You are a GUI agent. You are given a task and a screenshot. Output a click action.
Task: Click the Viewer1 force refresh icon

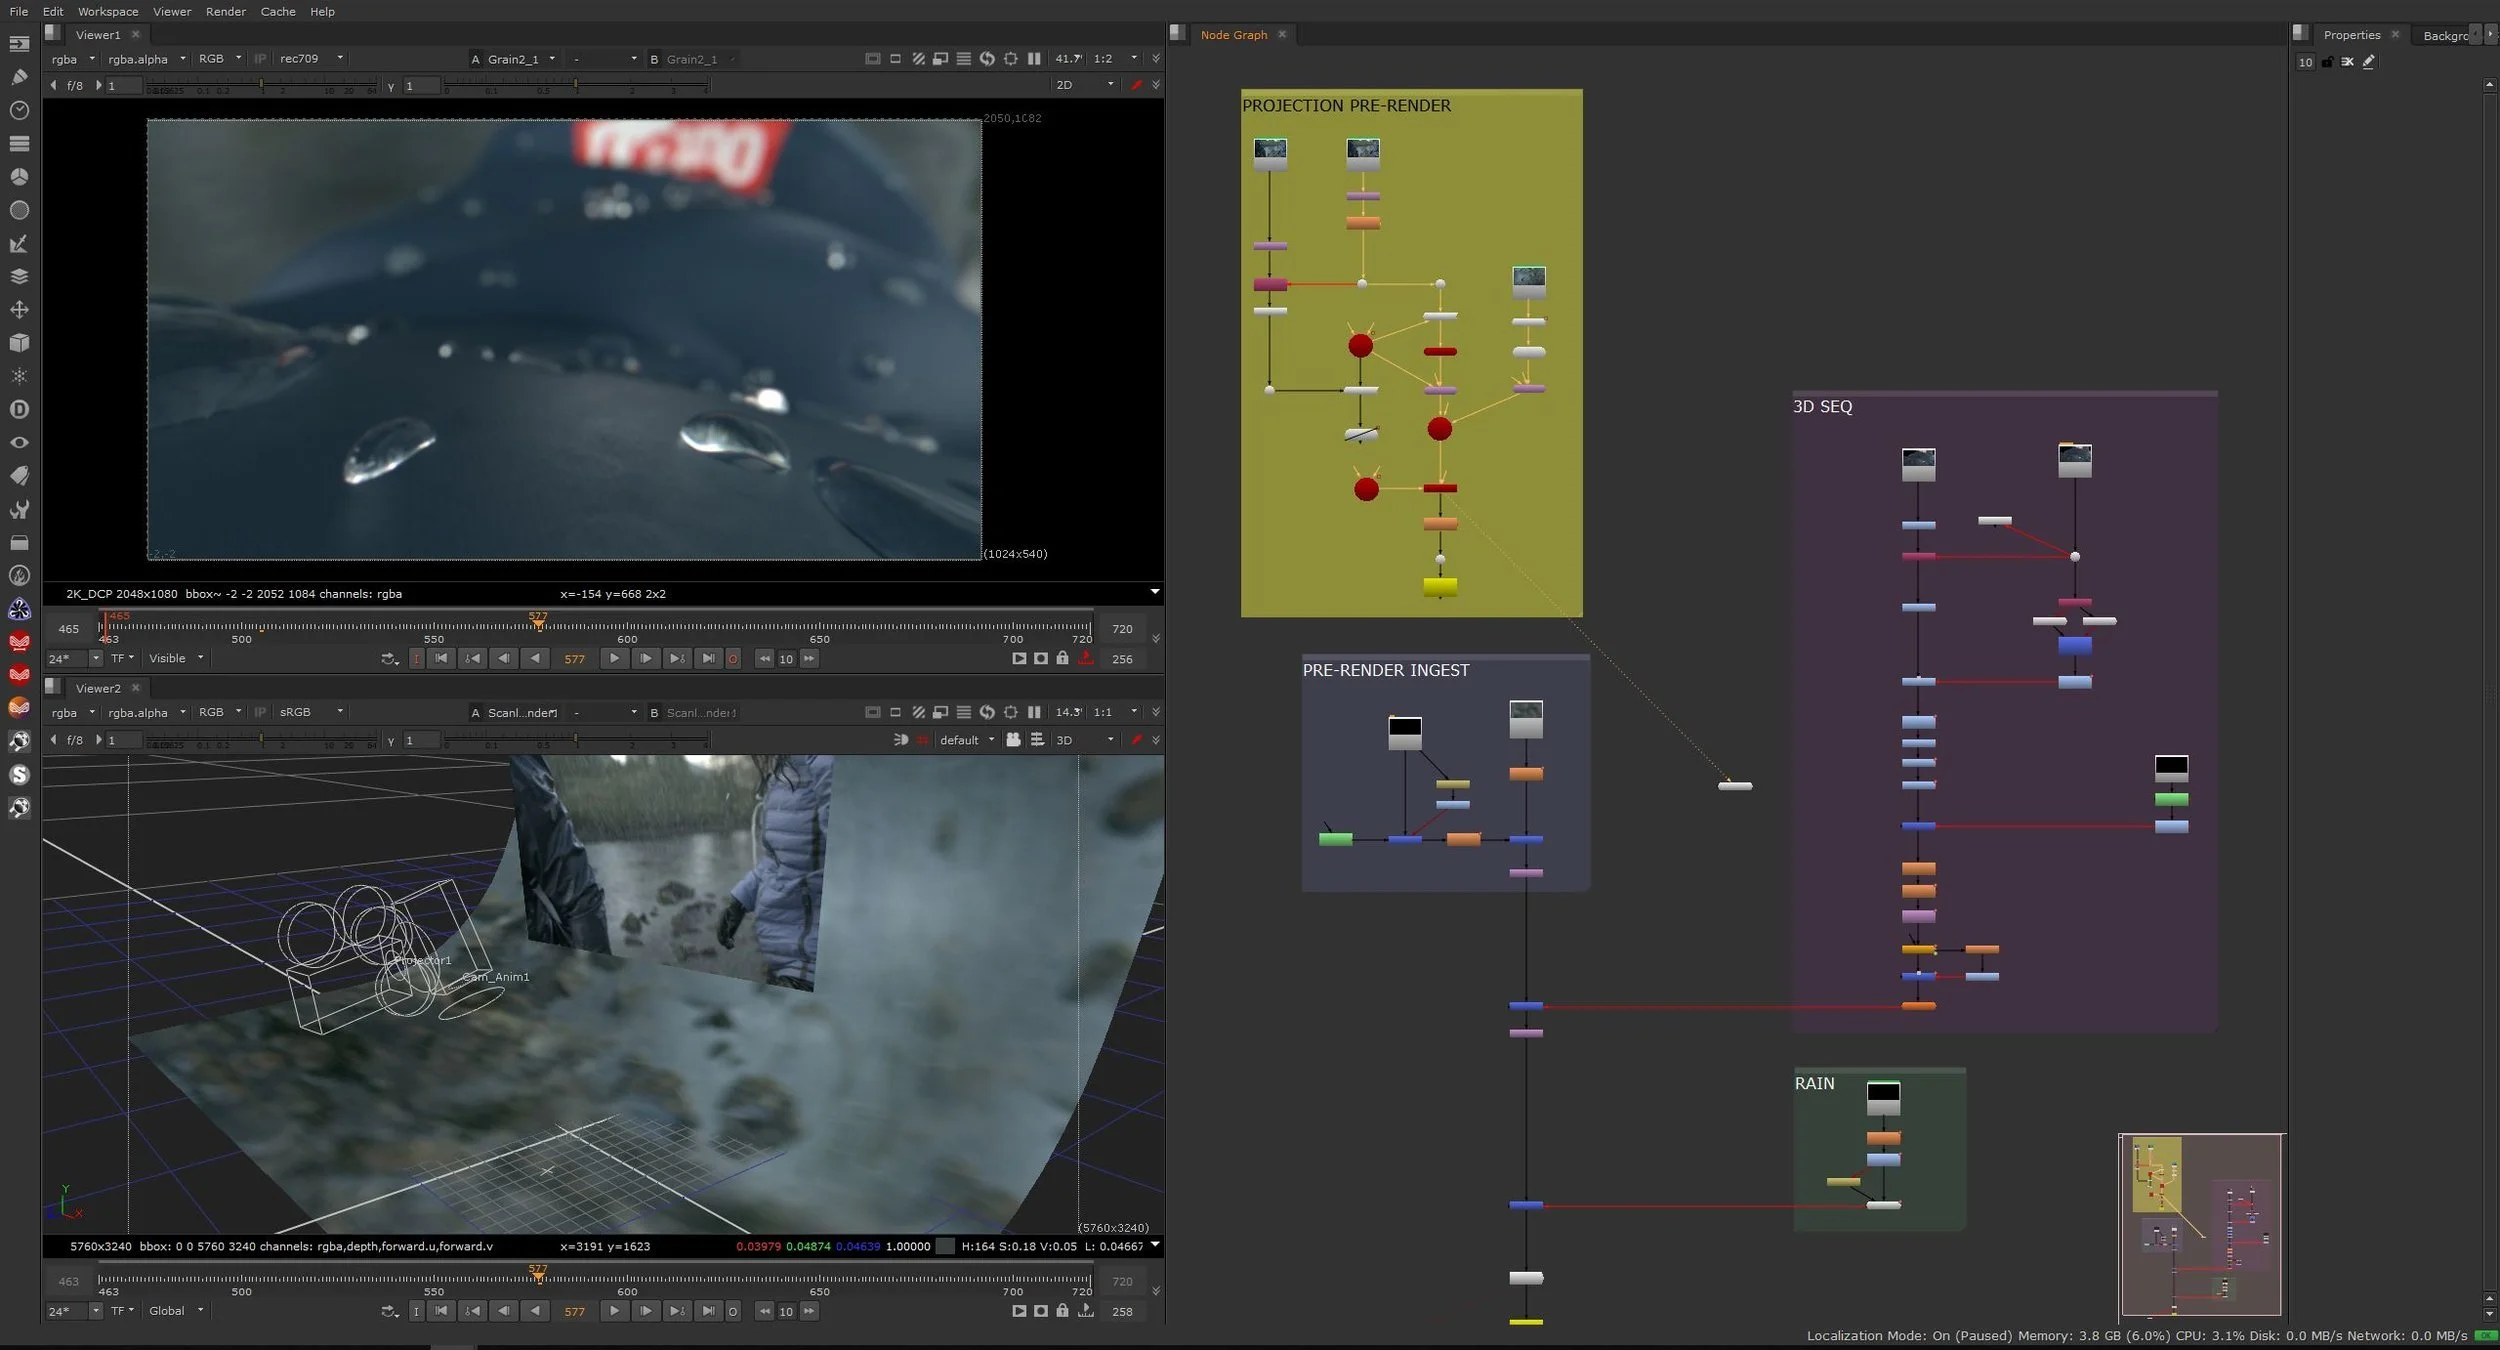point(987,59)
